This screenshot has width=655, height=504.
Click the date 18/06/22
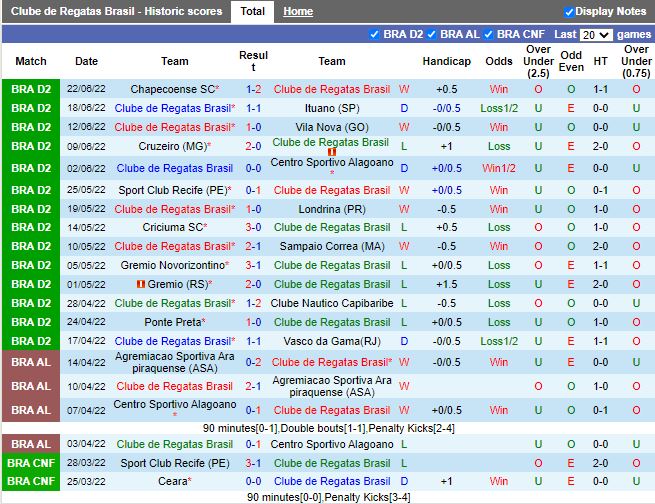[86, 108]
